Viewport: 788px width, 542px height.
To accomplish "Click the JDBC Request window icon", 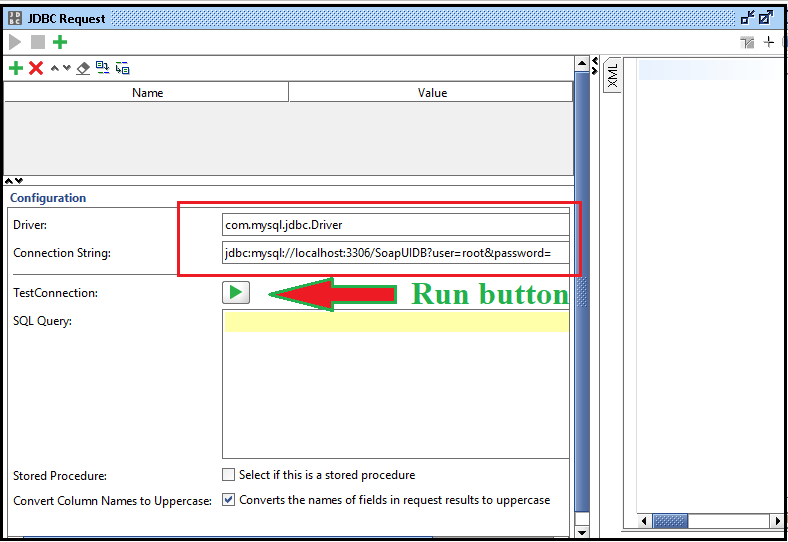I will coord(15,19).
